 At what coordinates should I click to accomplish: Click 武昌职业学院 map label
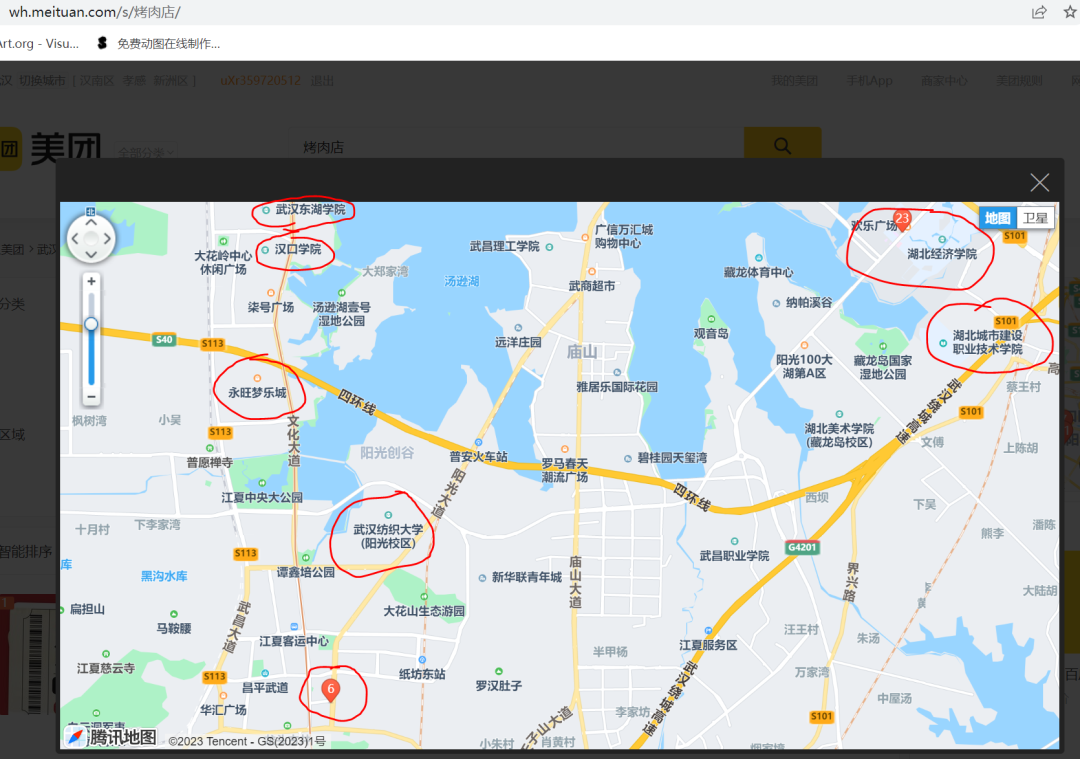(734, 555)
